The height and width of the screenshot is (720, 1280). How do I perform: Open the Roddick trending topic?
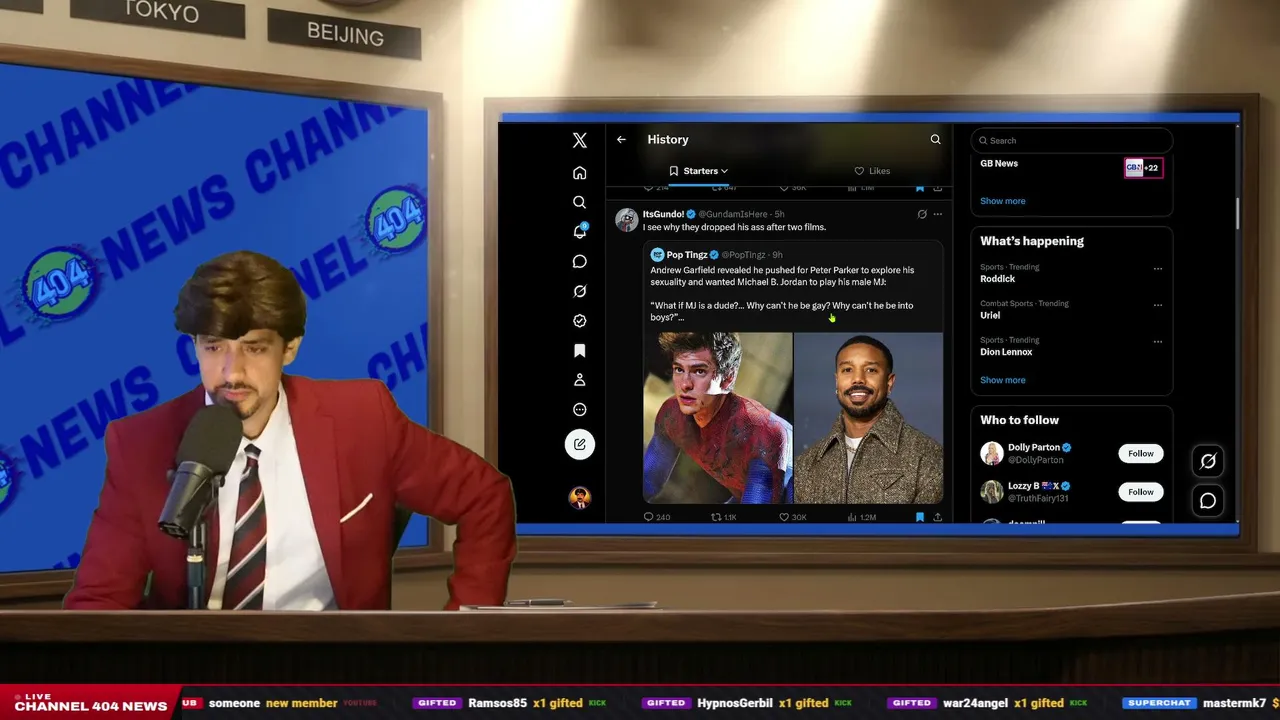tap(1071, 273)
